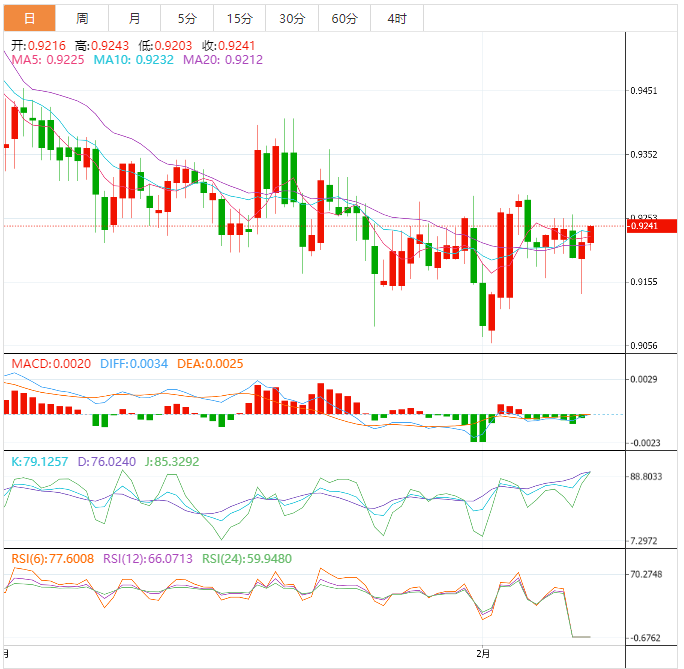684x669 pixels.
Task: Click the RSI(24) indicator label
Action: tap(247, 558)
